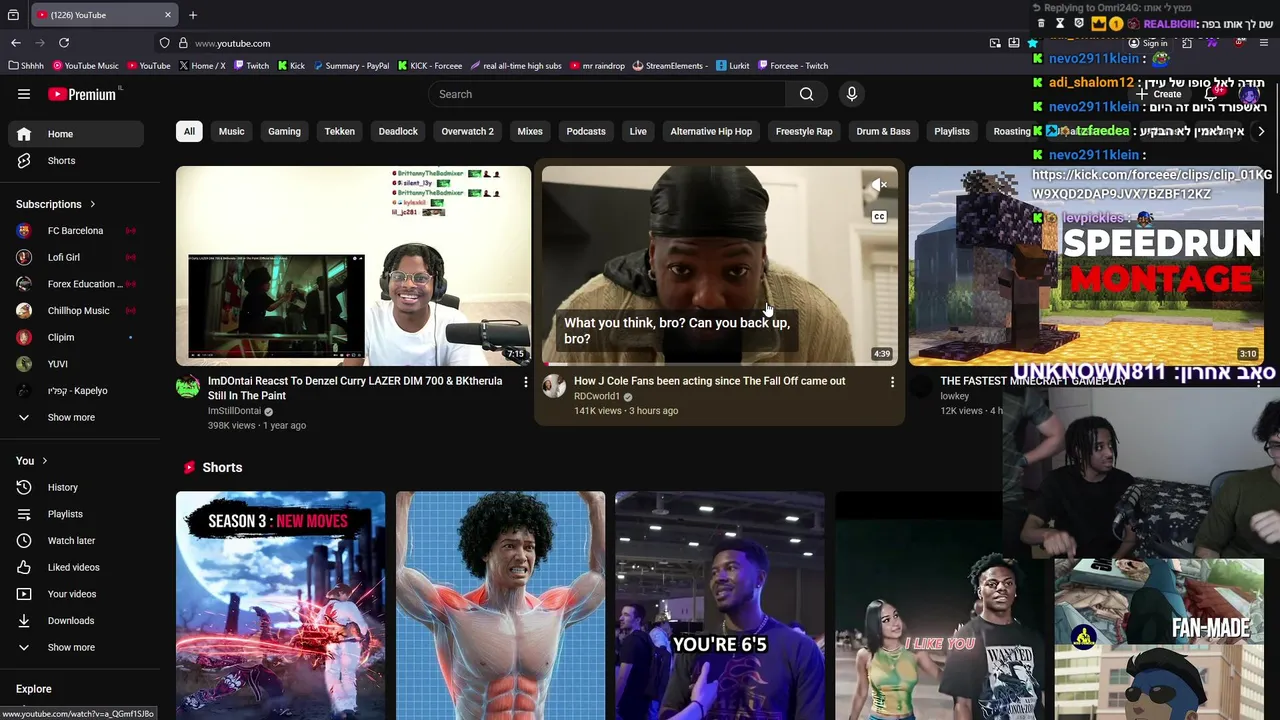Open the Kick bookmark
This screenshot has width=1280, height=720.
point(291,66)
